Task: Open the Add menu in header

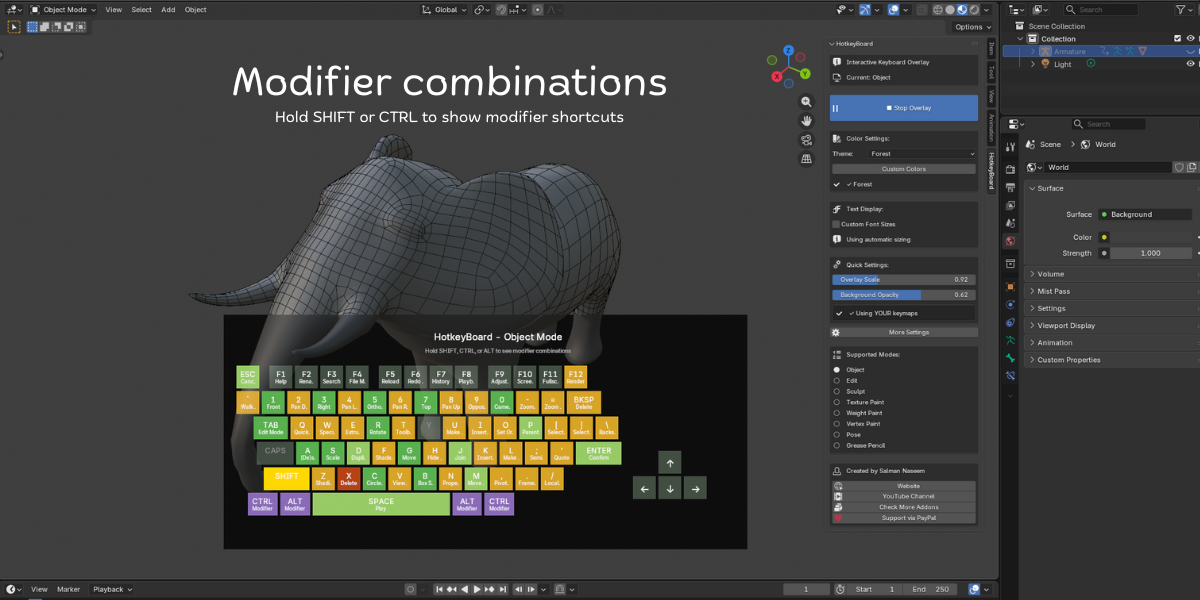Action: (x=168, y=9)
